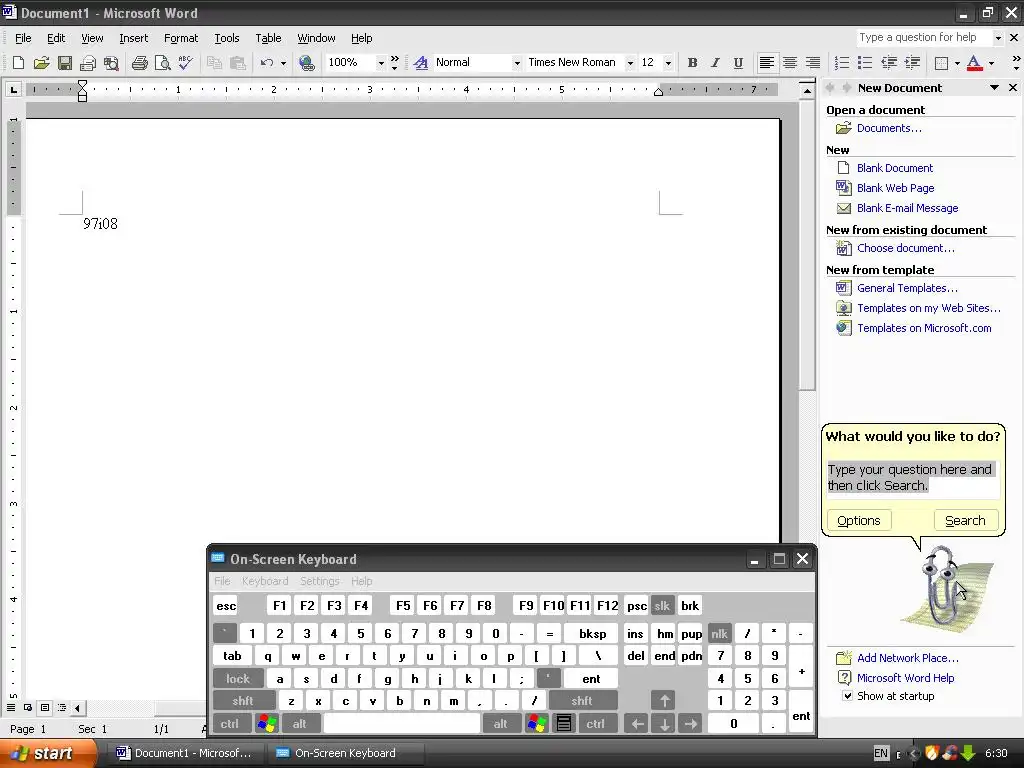Open Print Preview from the toolbar
This screenshot has width=1024, height=768.
[x=162, y=63]
